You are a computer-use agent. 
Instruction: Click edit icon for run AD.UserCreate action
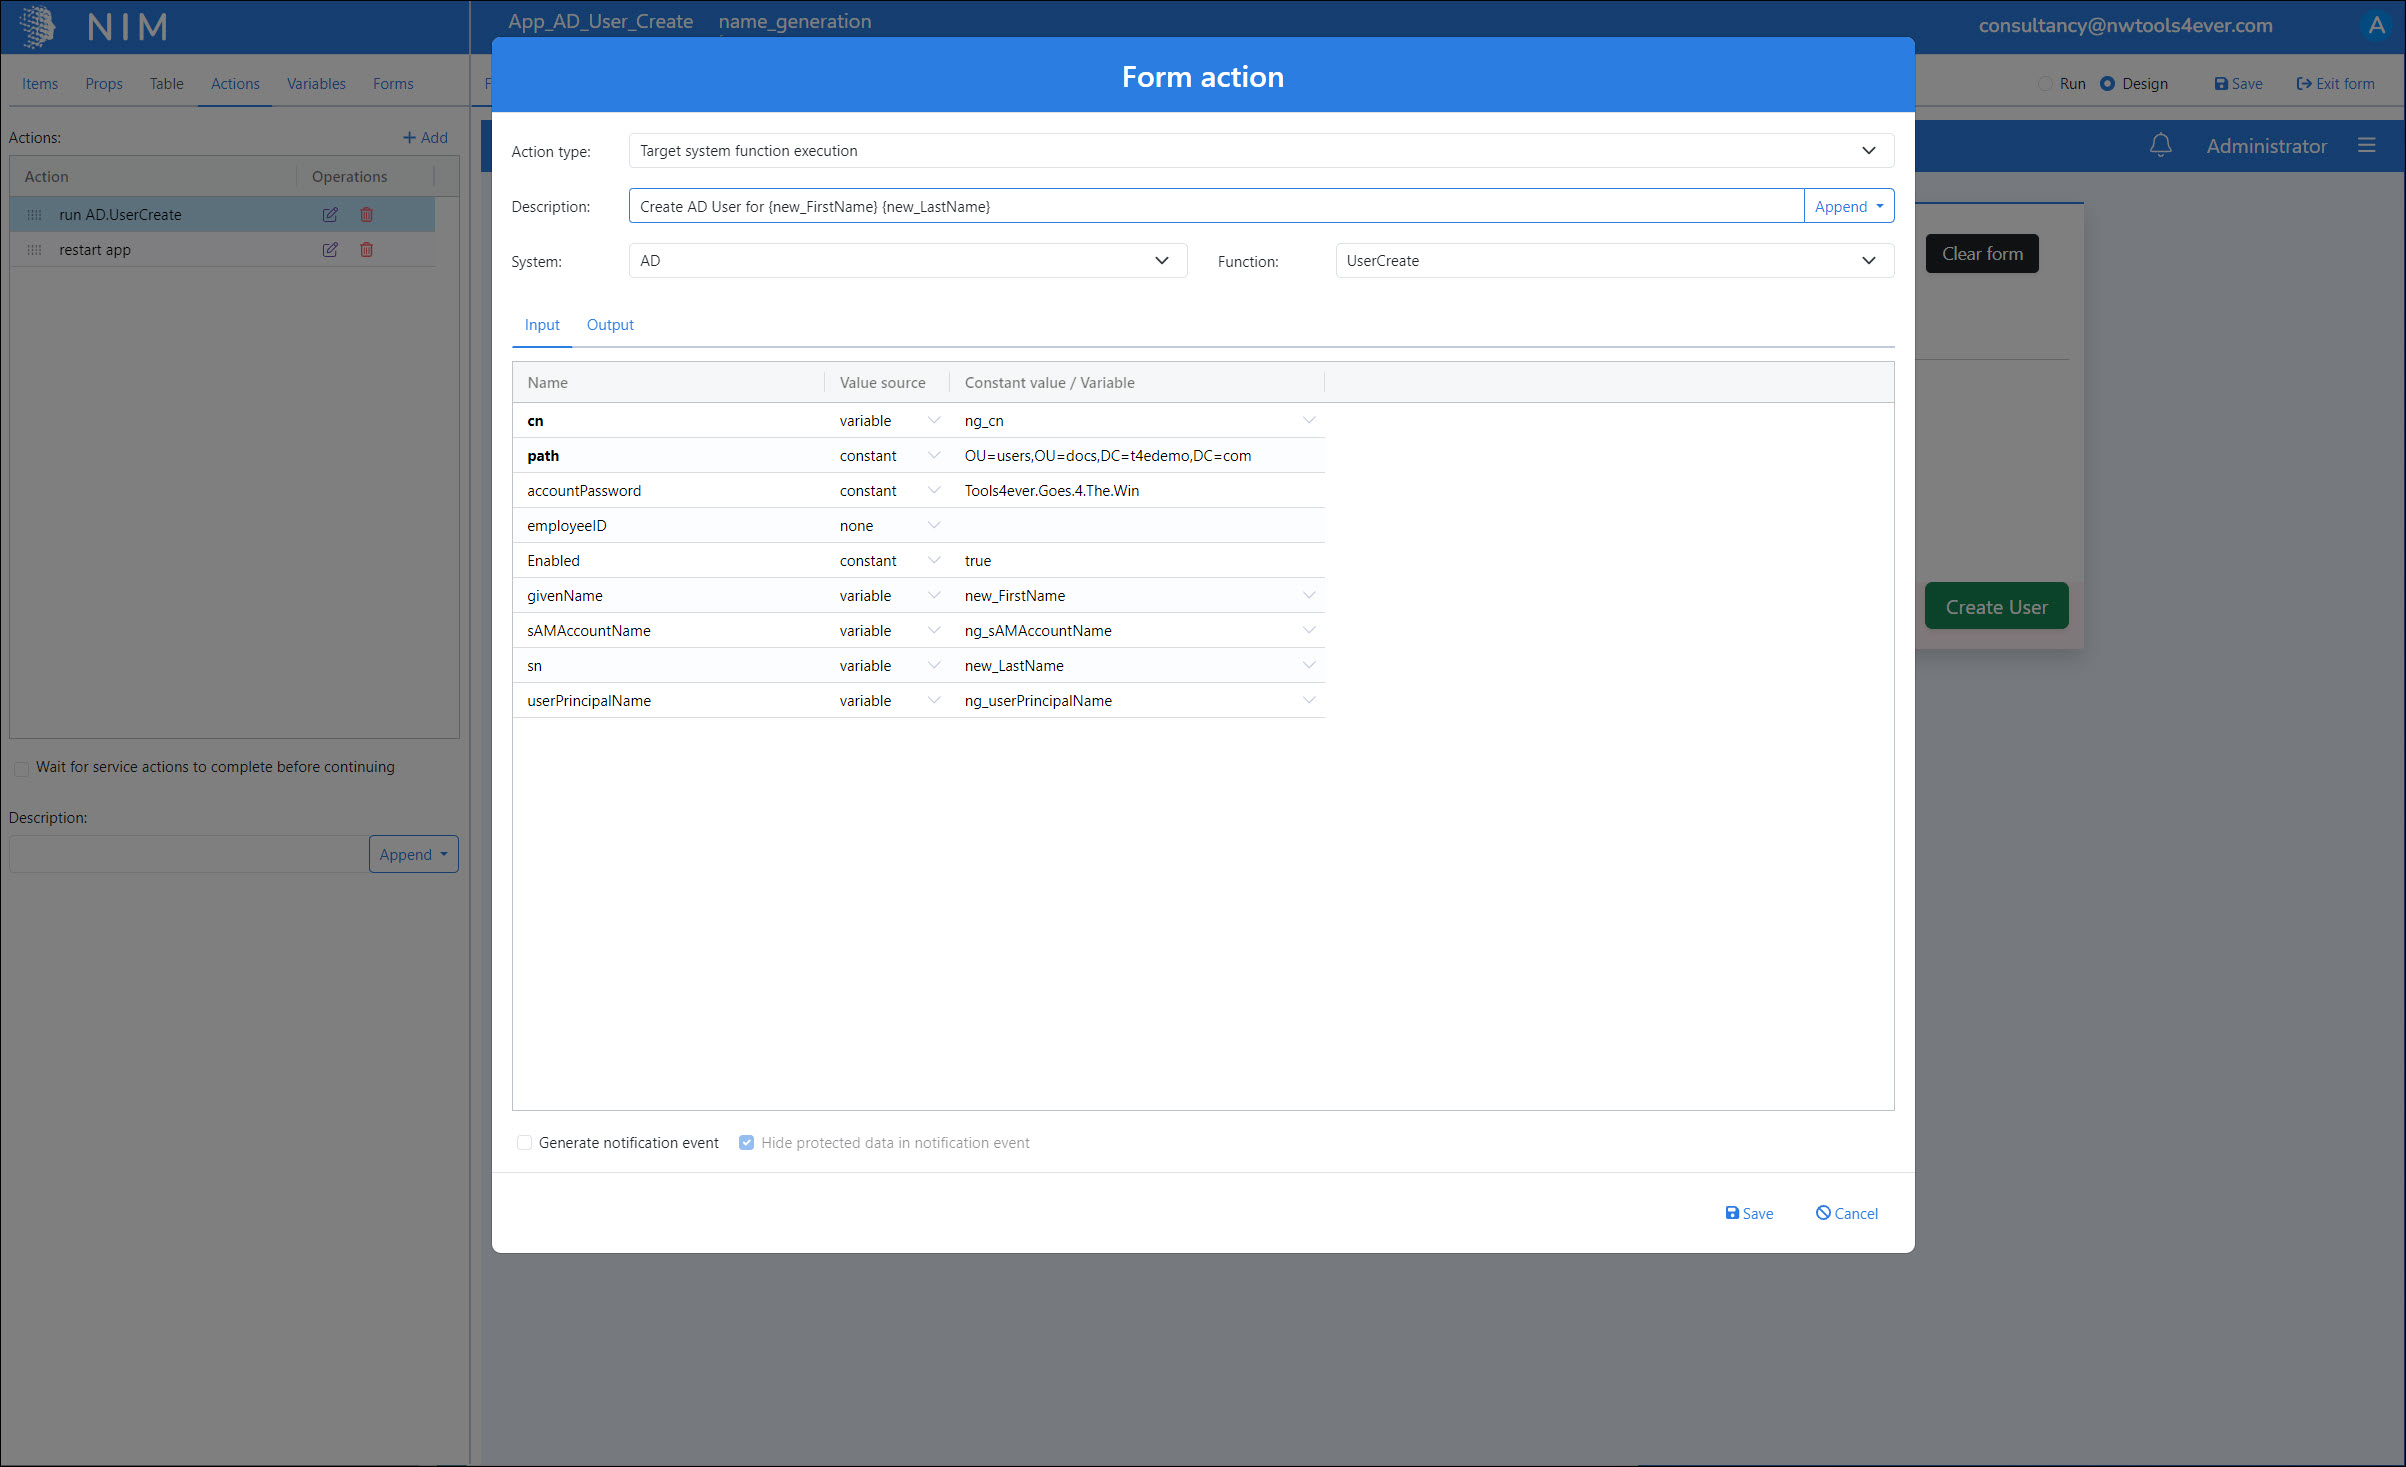point(330,214)
